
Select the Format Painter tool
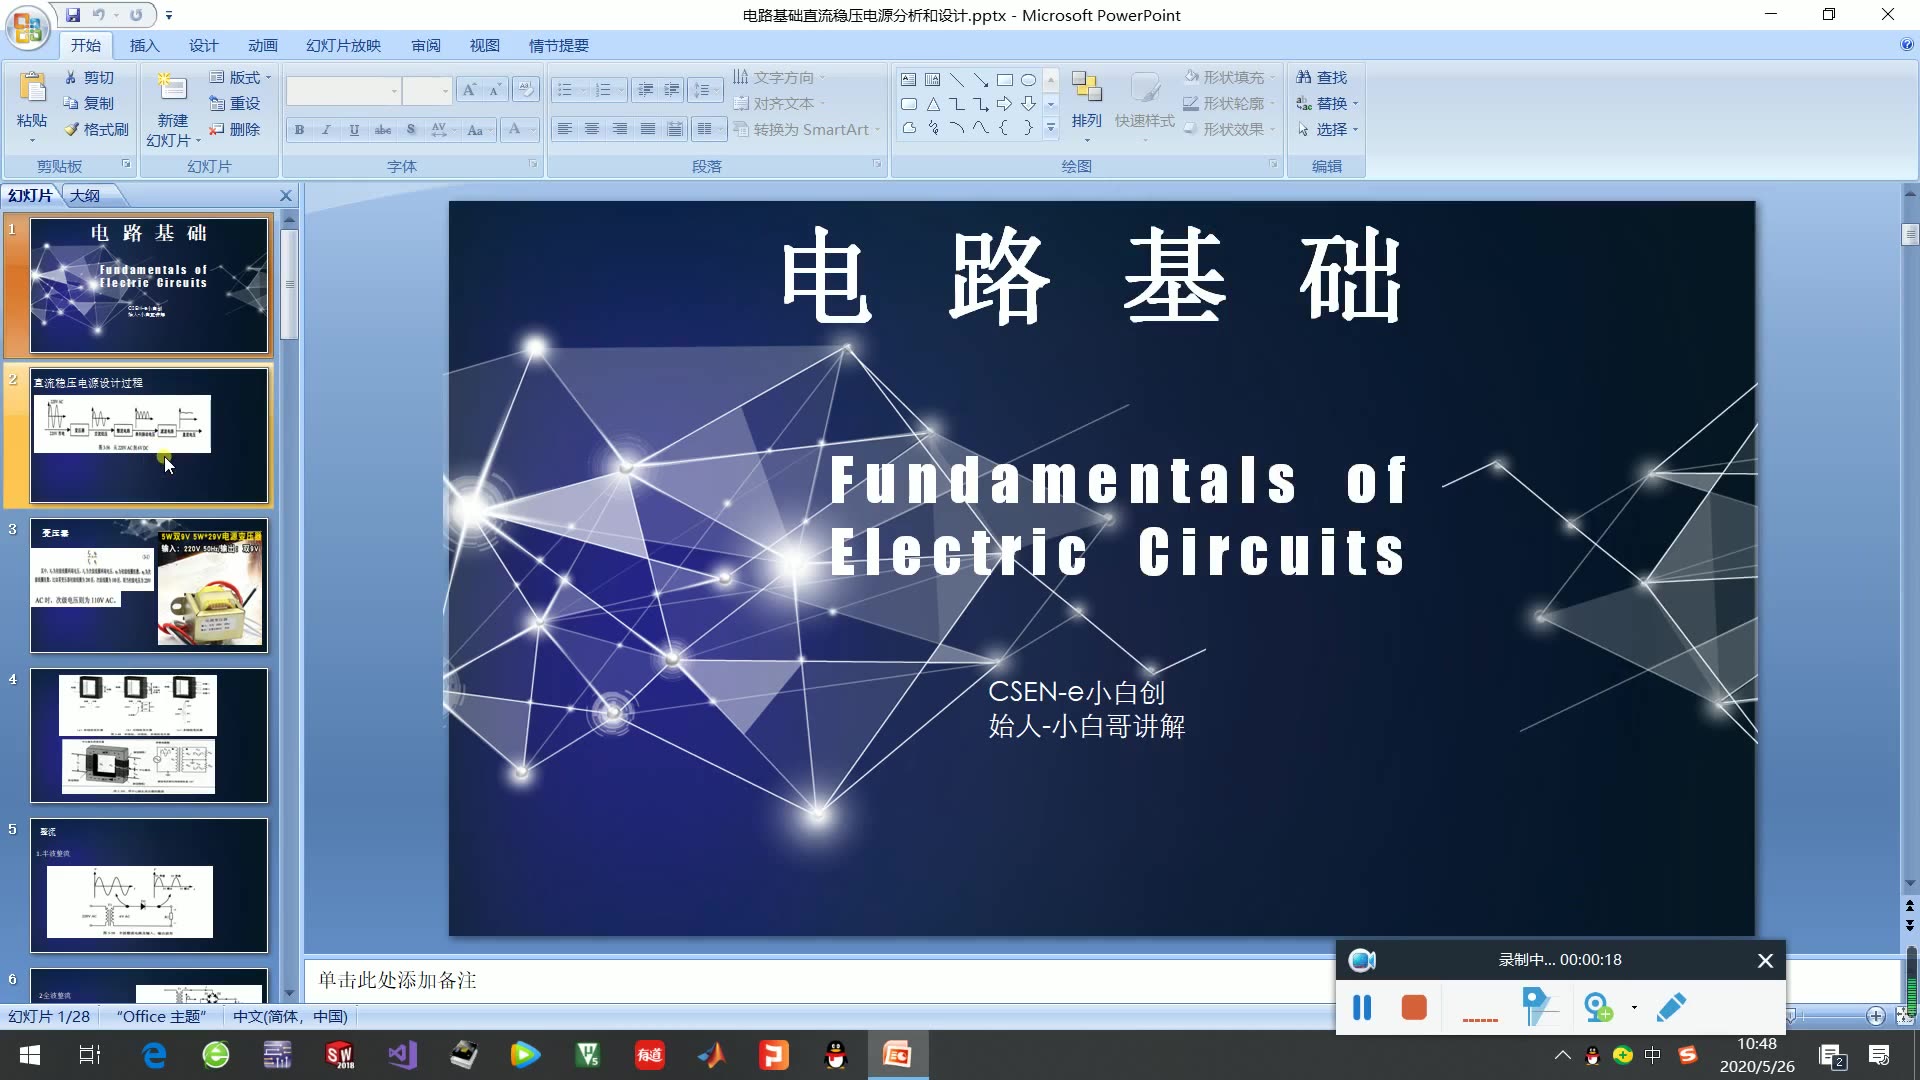(93, 129)
